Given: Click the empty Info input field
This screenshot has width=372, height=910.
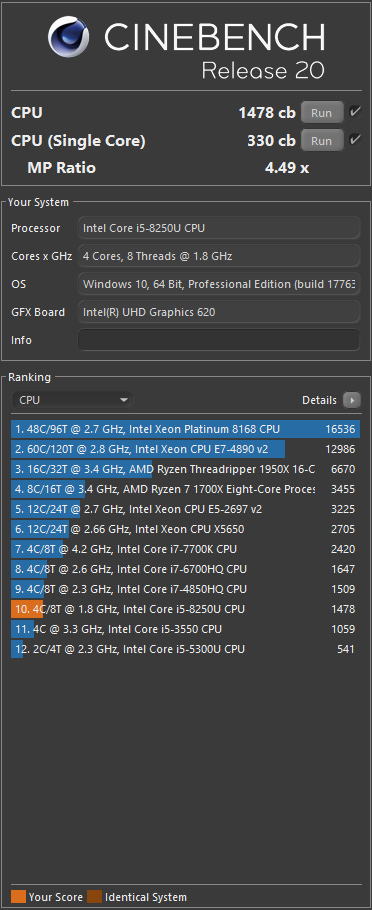Looking at the screenshot, I should [x=219, y=340].
